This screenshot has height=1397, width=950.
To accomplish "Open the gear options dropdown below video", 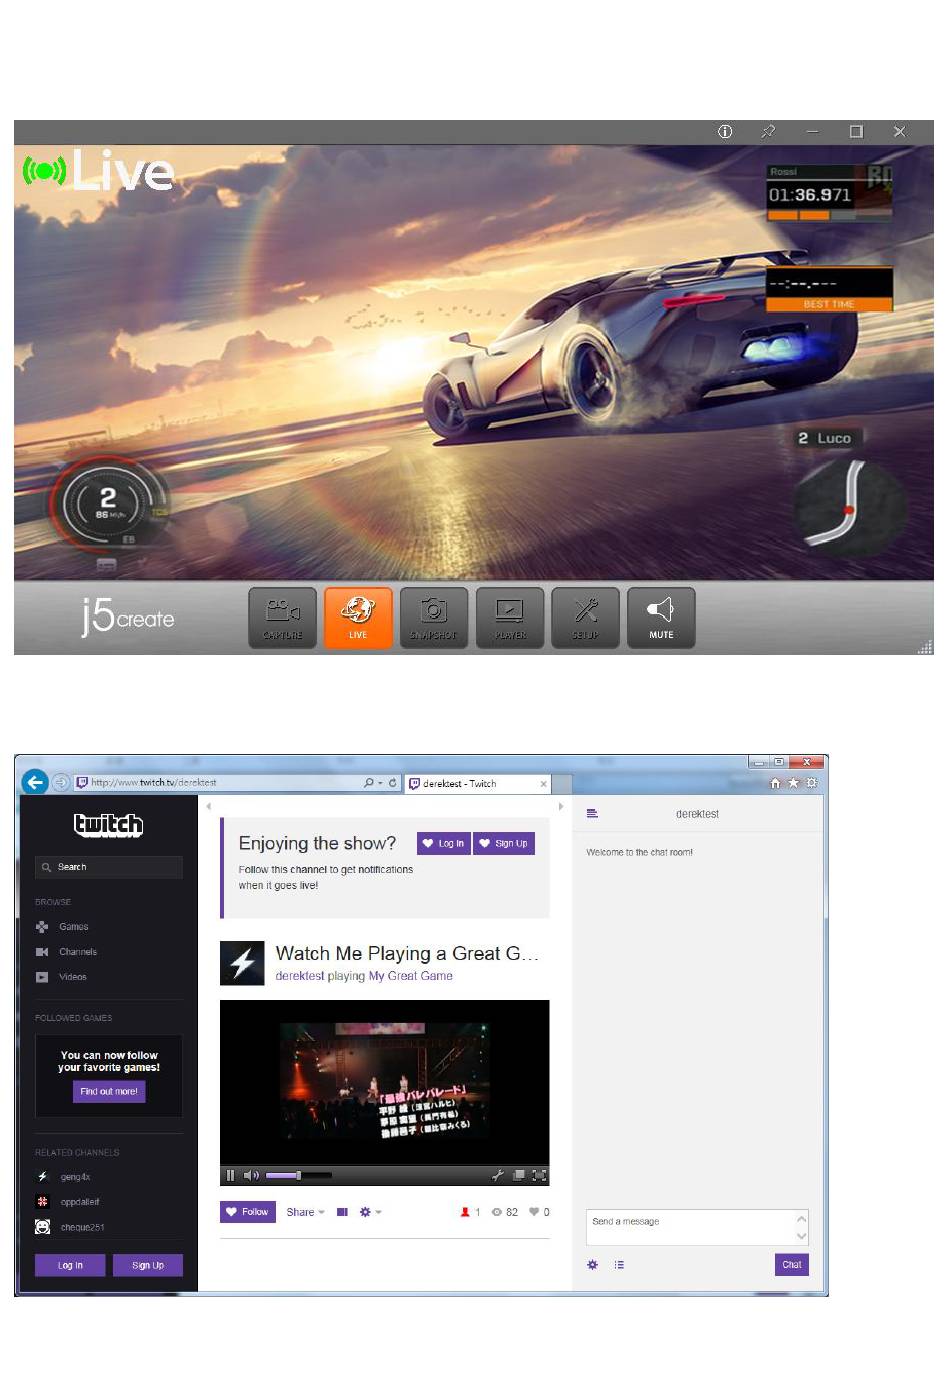I will 370,1212.
